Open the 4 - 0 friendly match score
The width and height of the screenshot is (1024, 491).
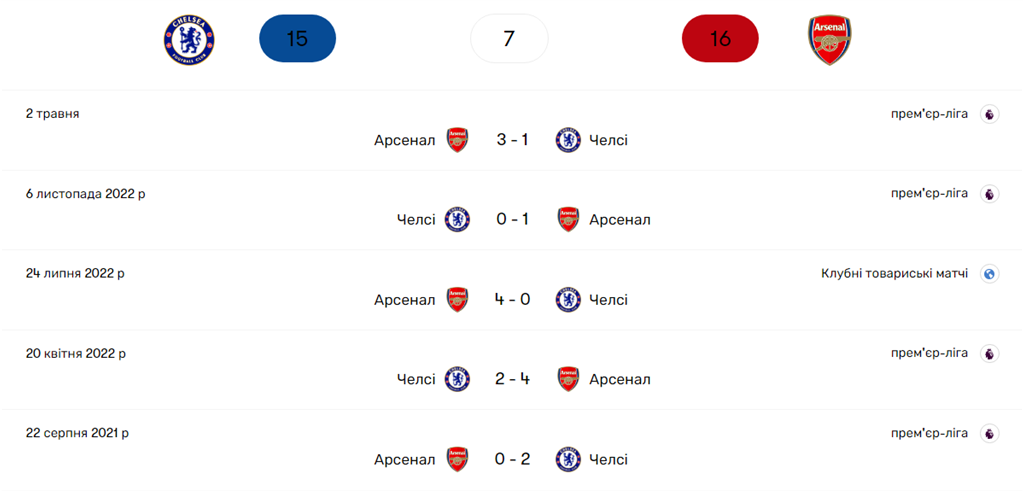(x=513, y=300)
